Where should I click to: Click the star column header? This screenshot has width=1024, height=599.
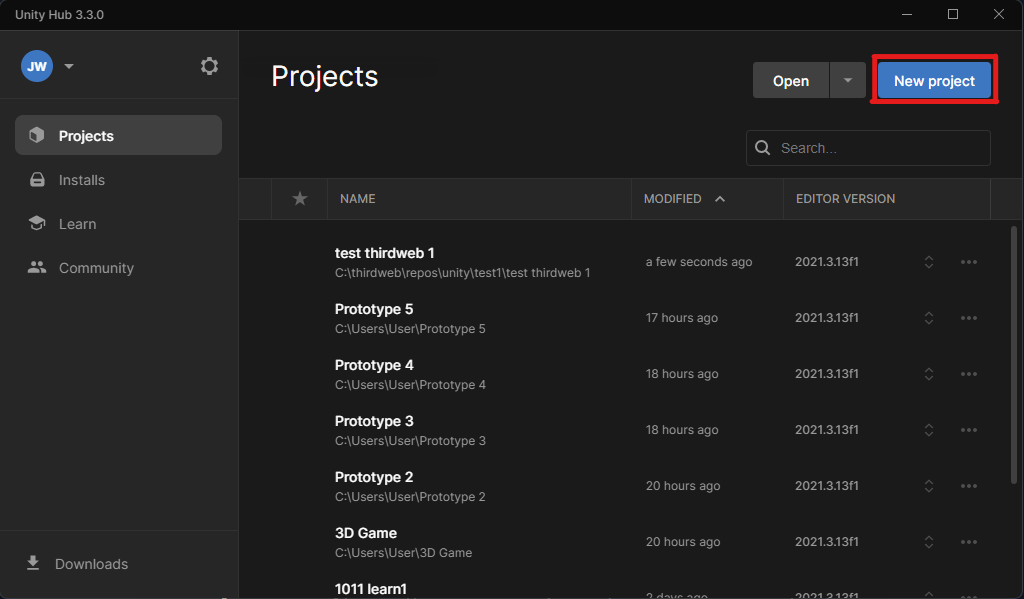tap(299, 199)
